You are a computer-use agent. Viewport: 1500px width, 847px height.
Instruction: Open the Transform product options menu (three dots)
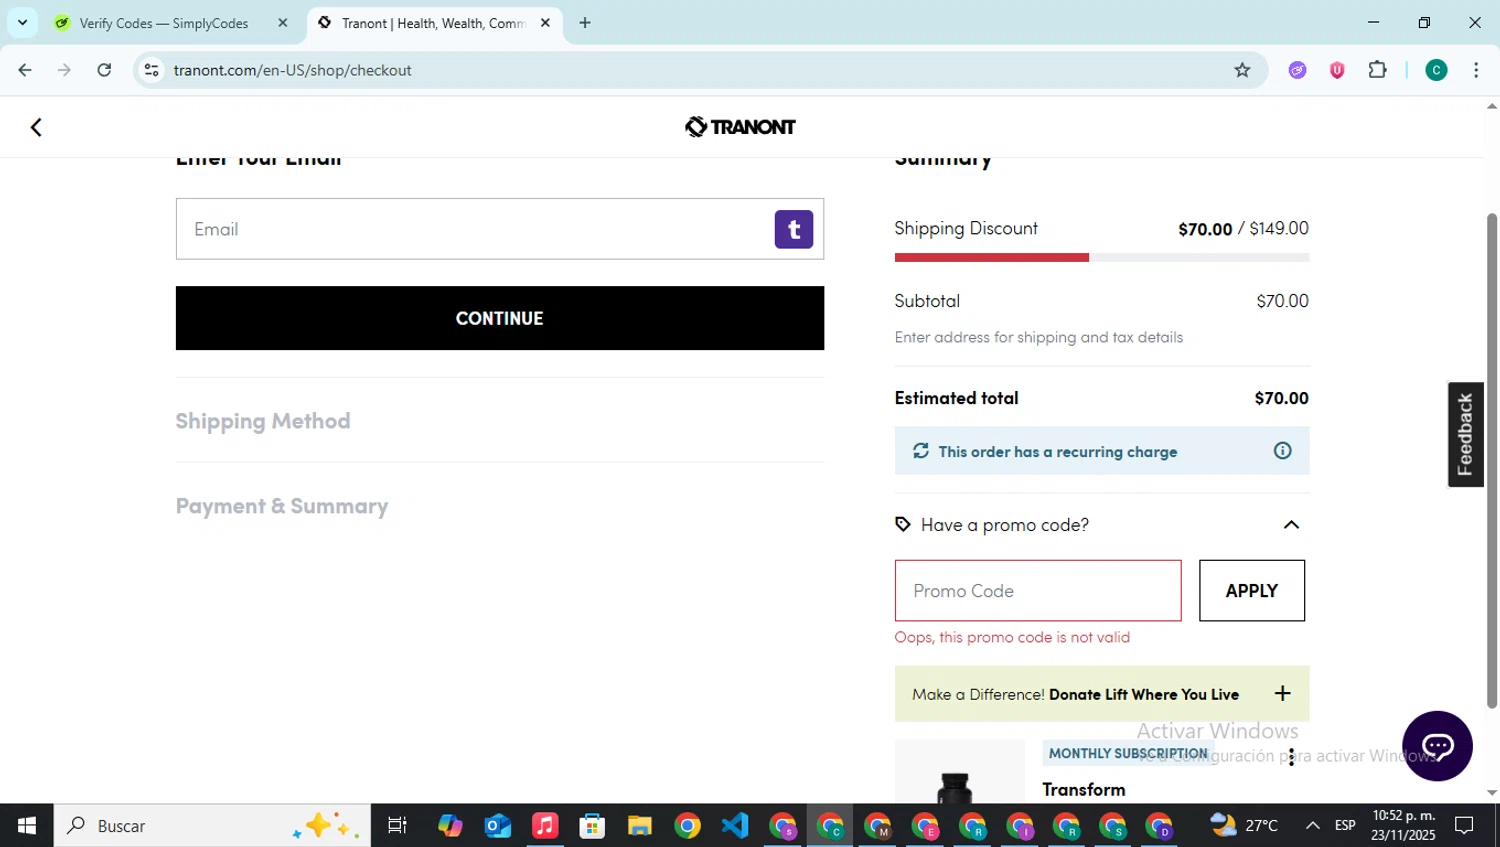pyautogui.click(x=1291, y=757)
